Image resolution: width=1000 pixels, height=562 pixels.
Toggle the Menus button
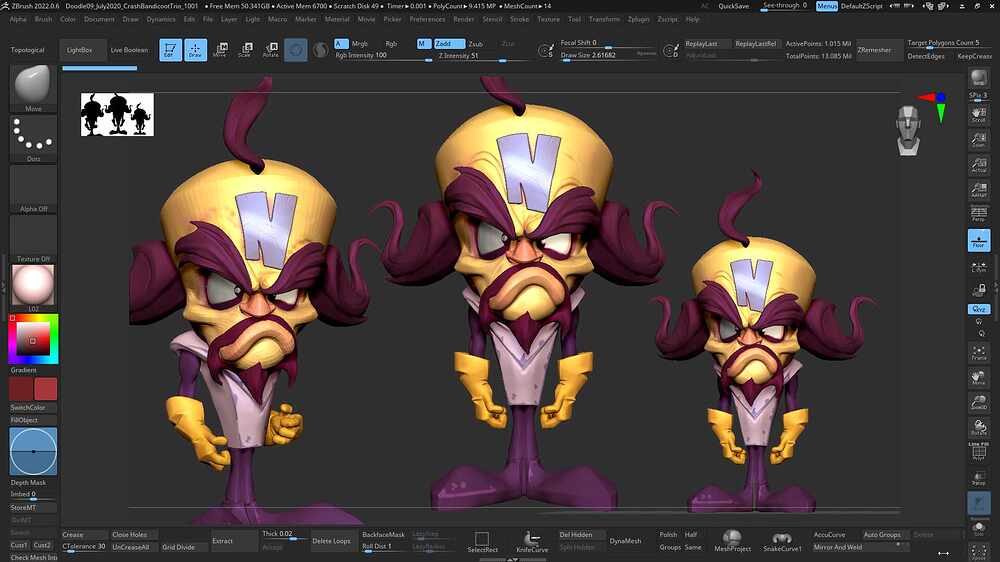827,6
